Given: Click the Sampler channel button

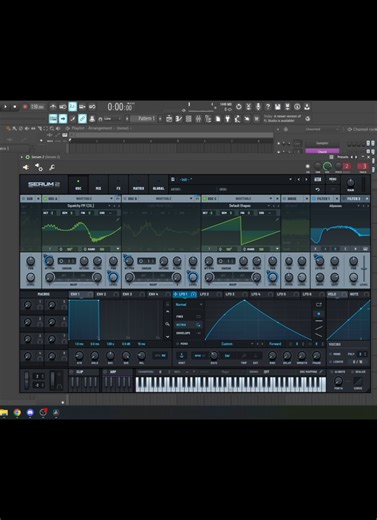Looking at the screenshot, I should 322,143.
